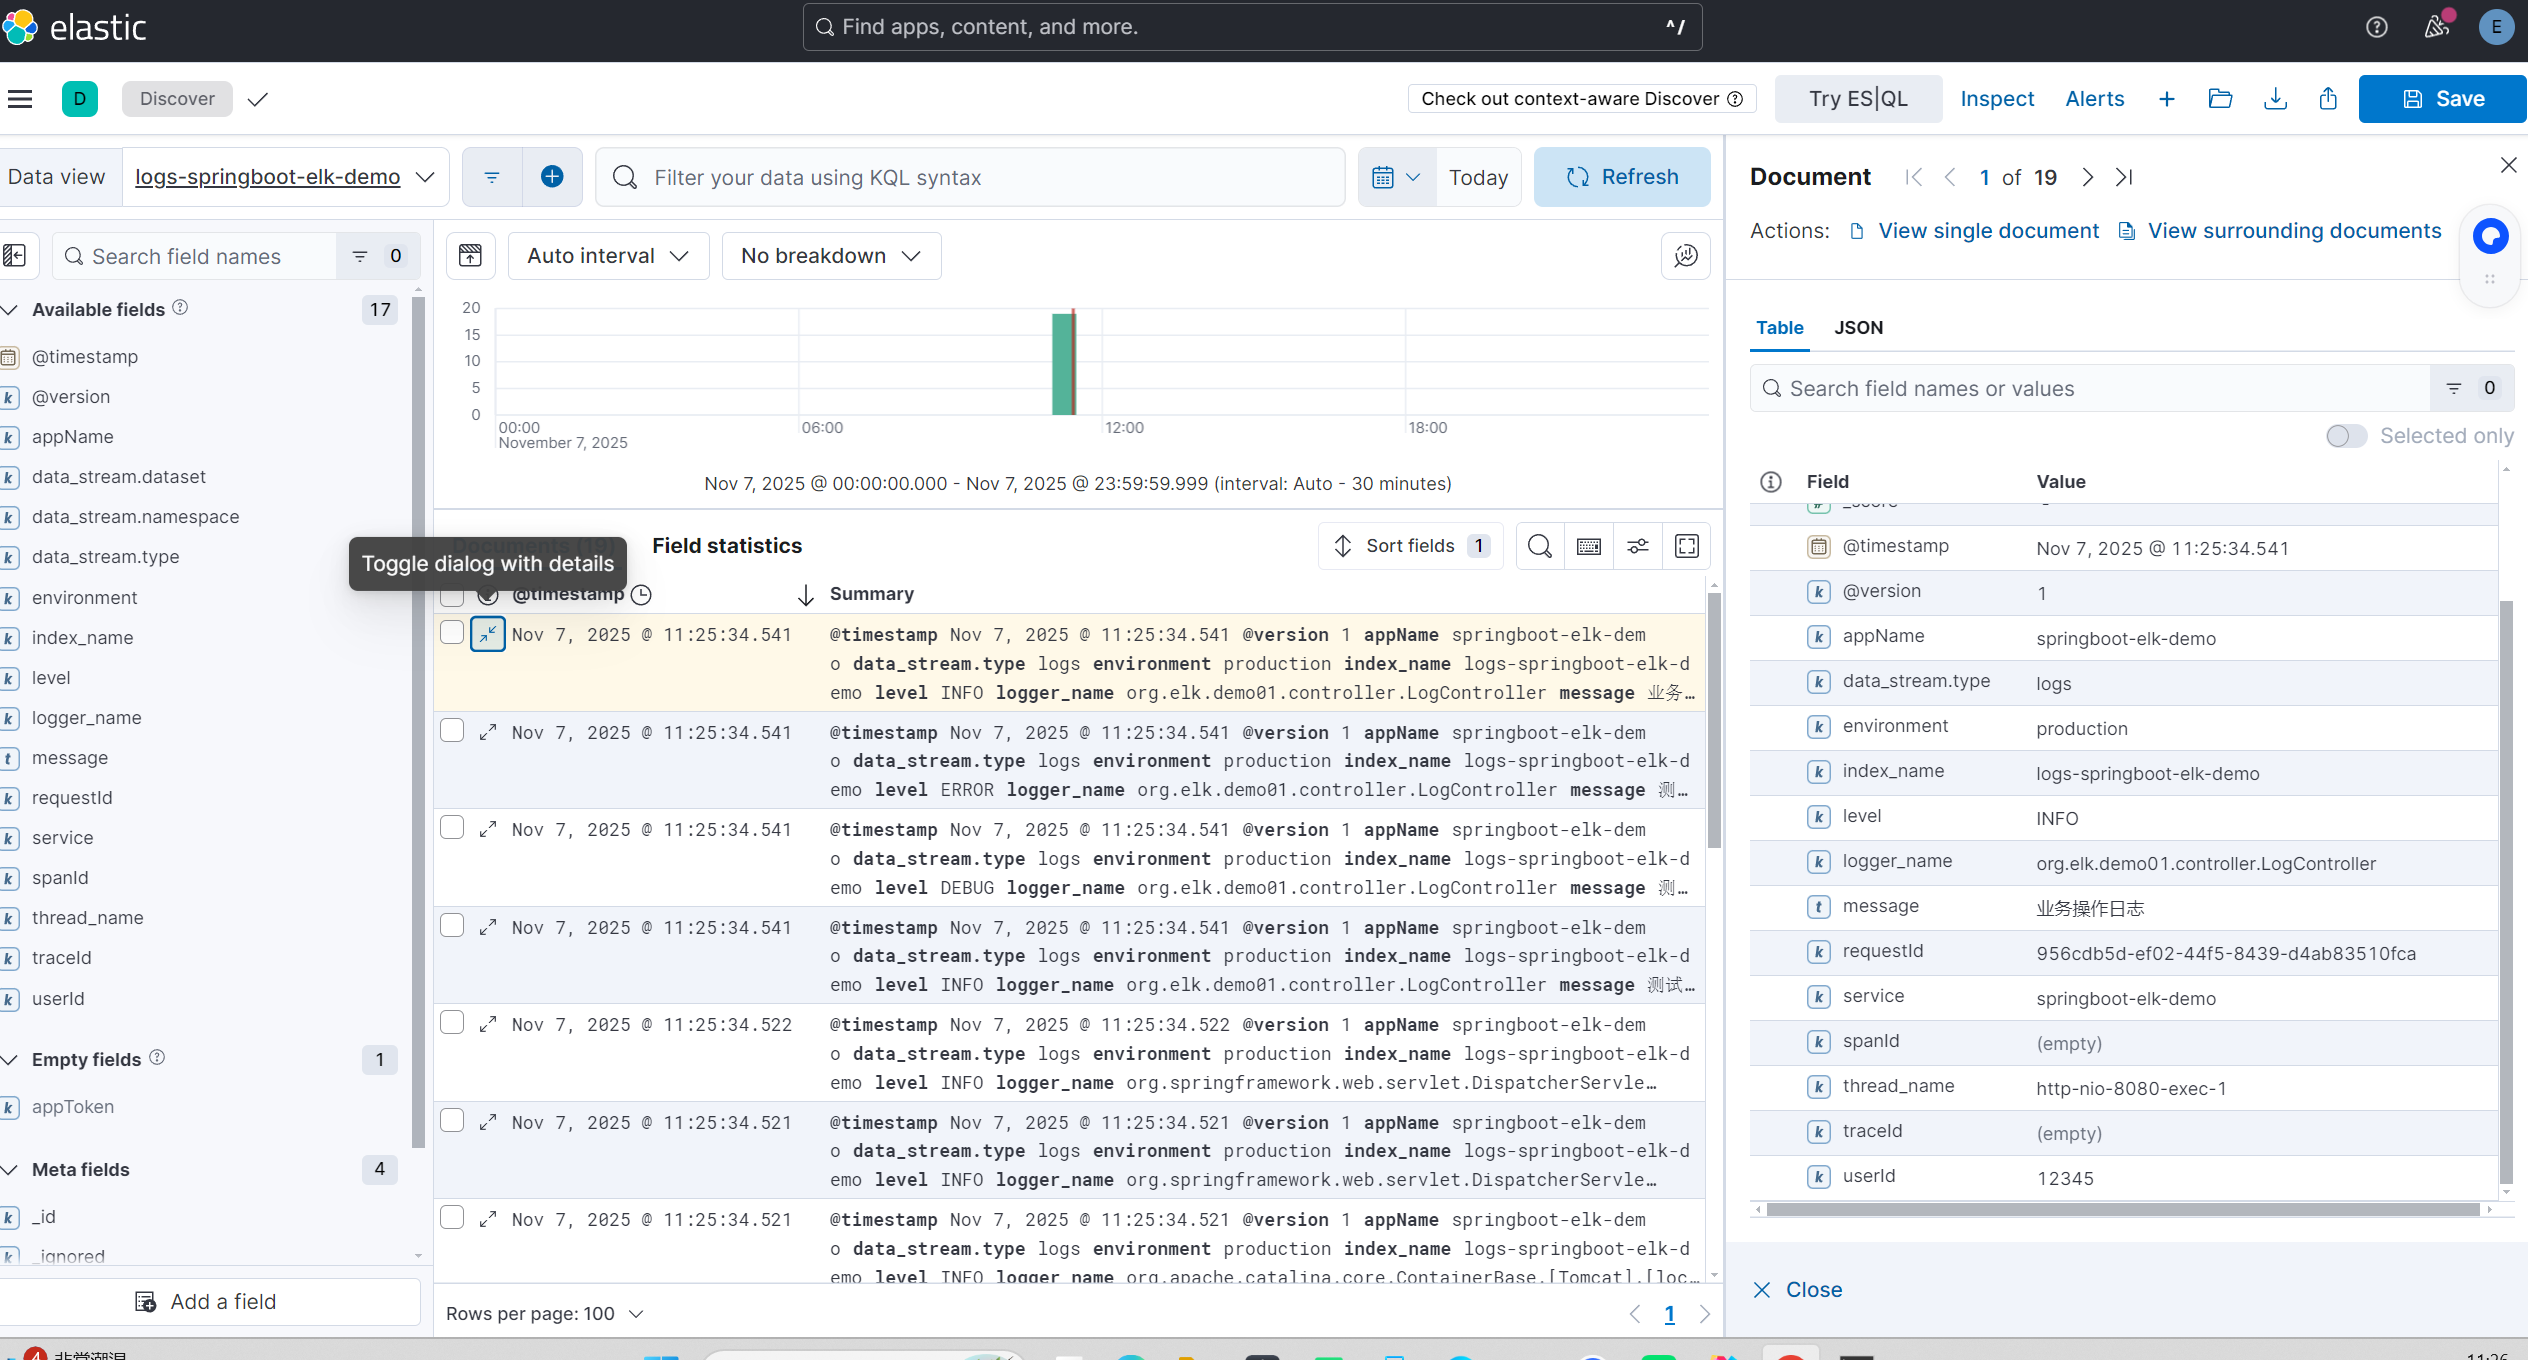2528x1360 pixels.
Task: Hide the sidebar with collapse icon
Action: pyautogui.click(x=15, y=256)
